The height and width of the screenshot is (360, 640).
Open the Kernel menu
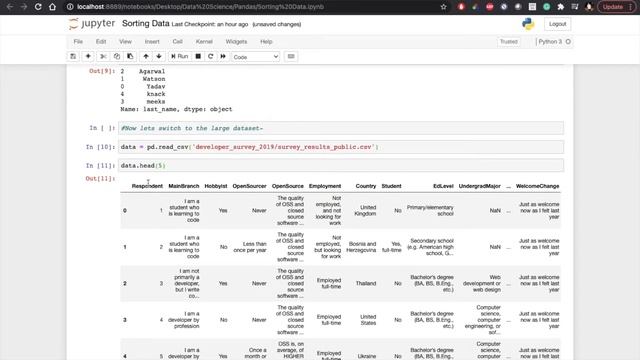tap(204, 42)
